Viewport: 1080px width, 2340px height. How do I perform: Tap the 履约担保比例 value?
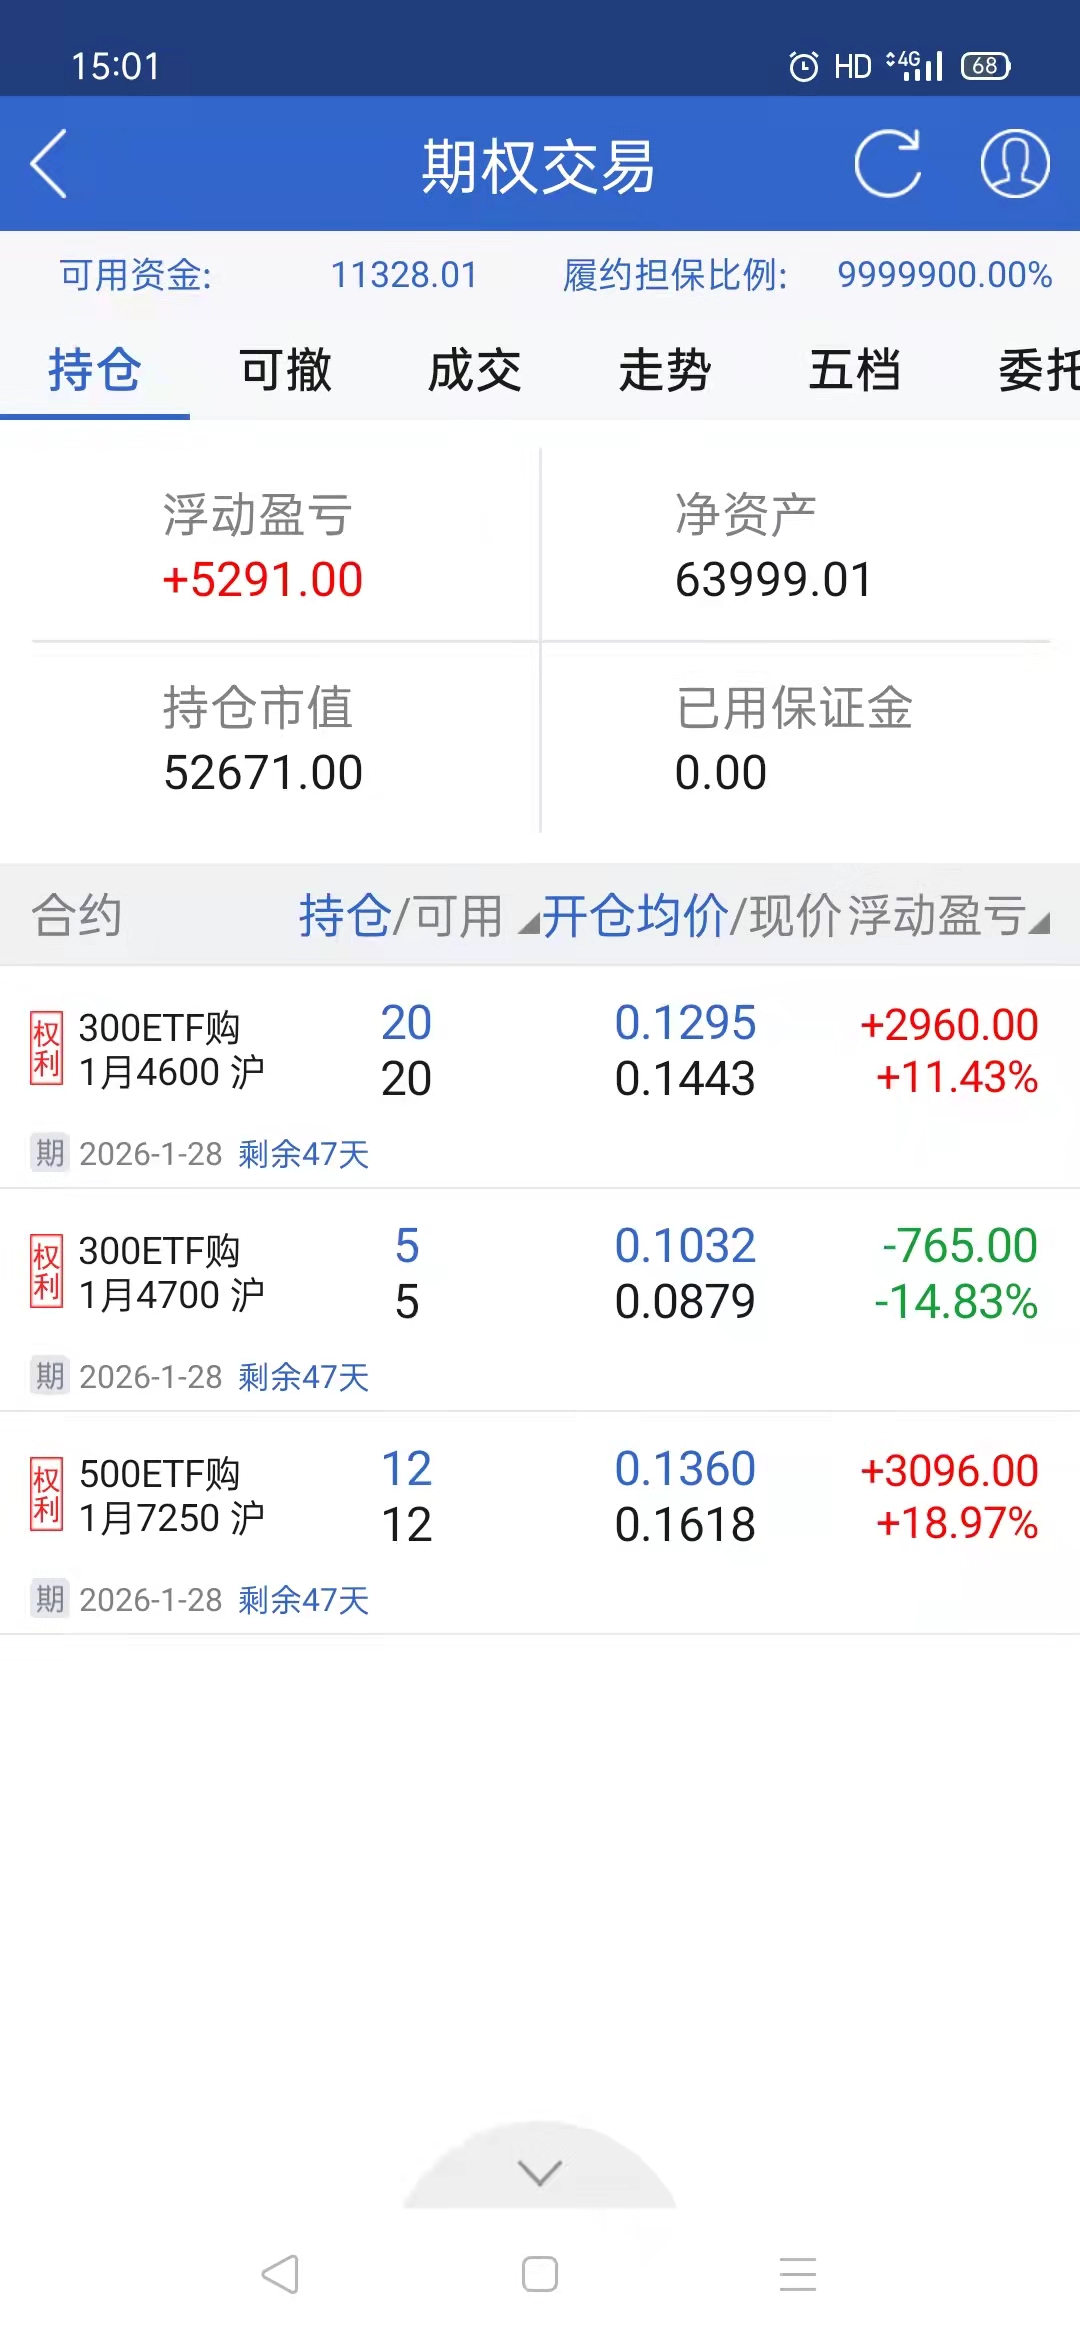(944, 275)
